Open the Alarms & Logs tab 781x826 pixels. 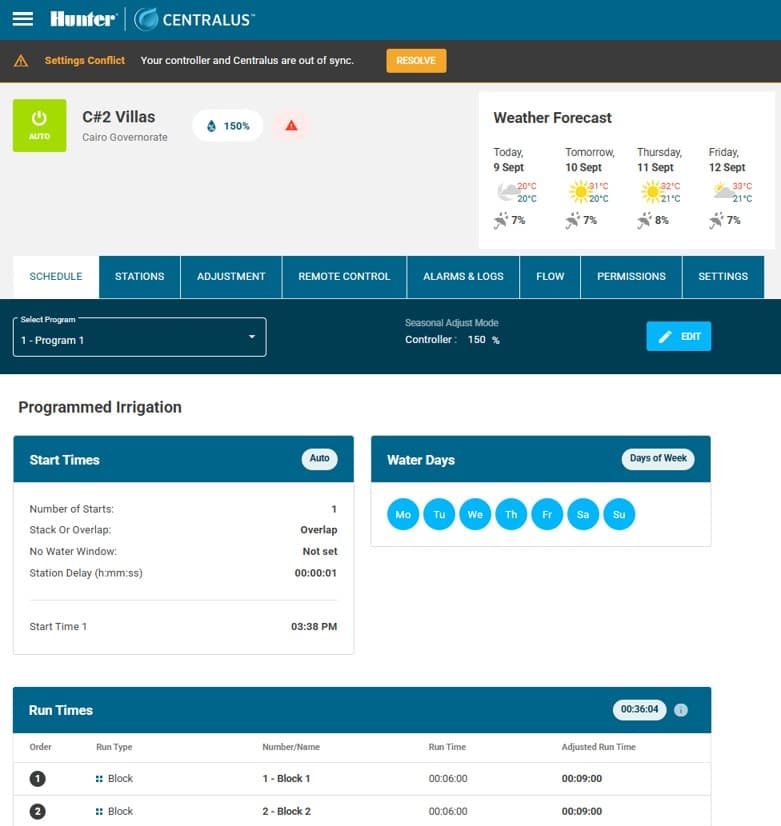click(463, 277)
